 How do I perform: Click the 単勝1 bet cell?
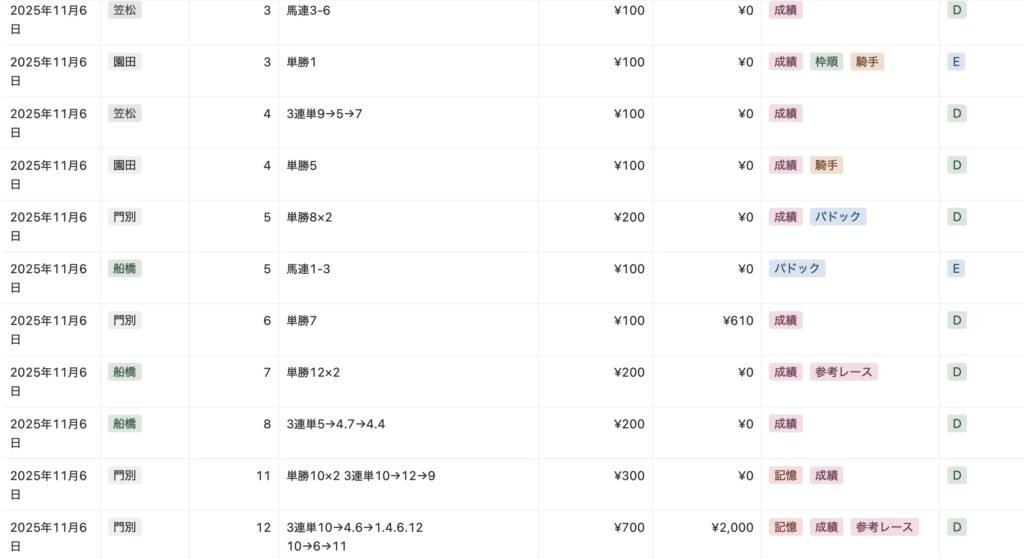point(301,62)
